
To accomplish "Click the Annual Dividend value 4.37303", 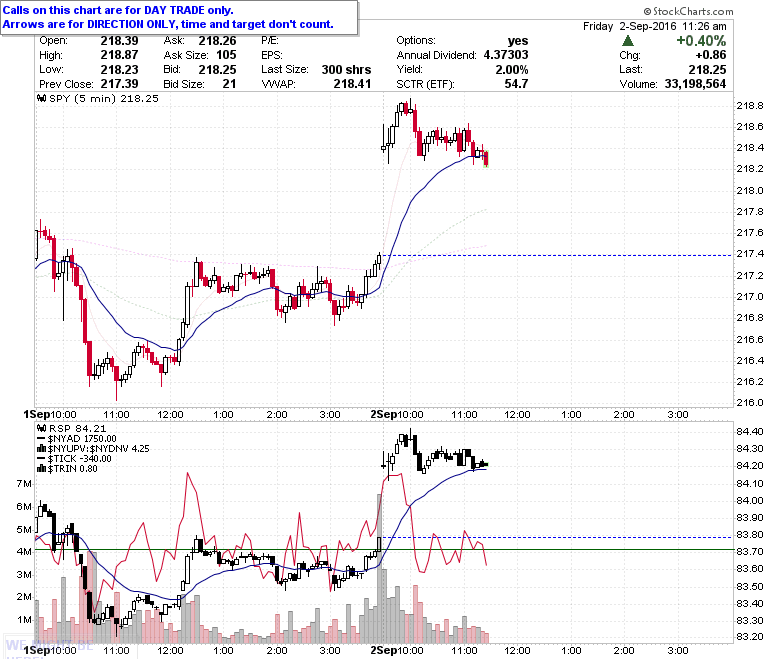I will pos(506,55).
